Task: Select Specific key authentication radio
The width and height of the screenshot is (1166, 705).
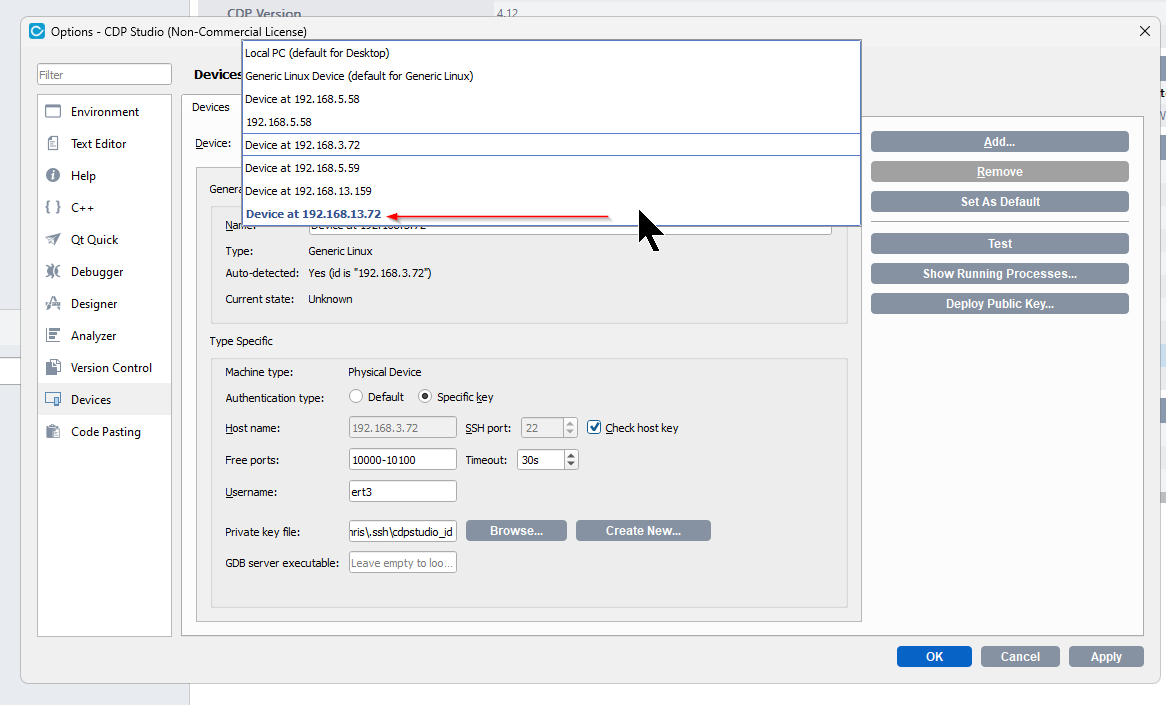Action: (425, 396)
